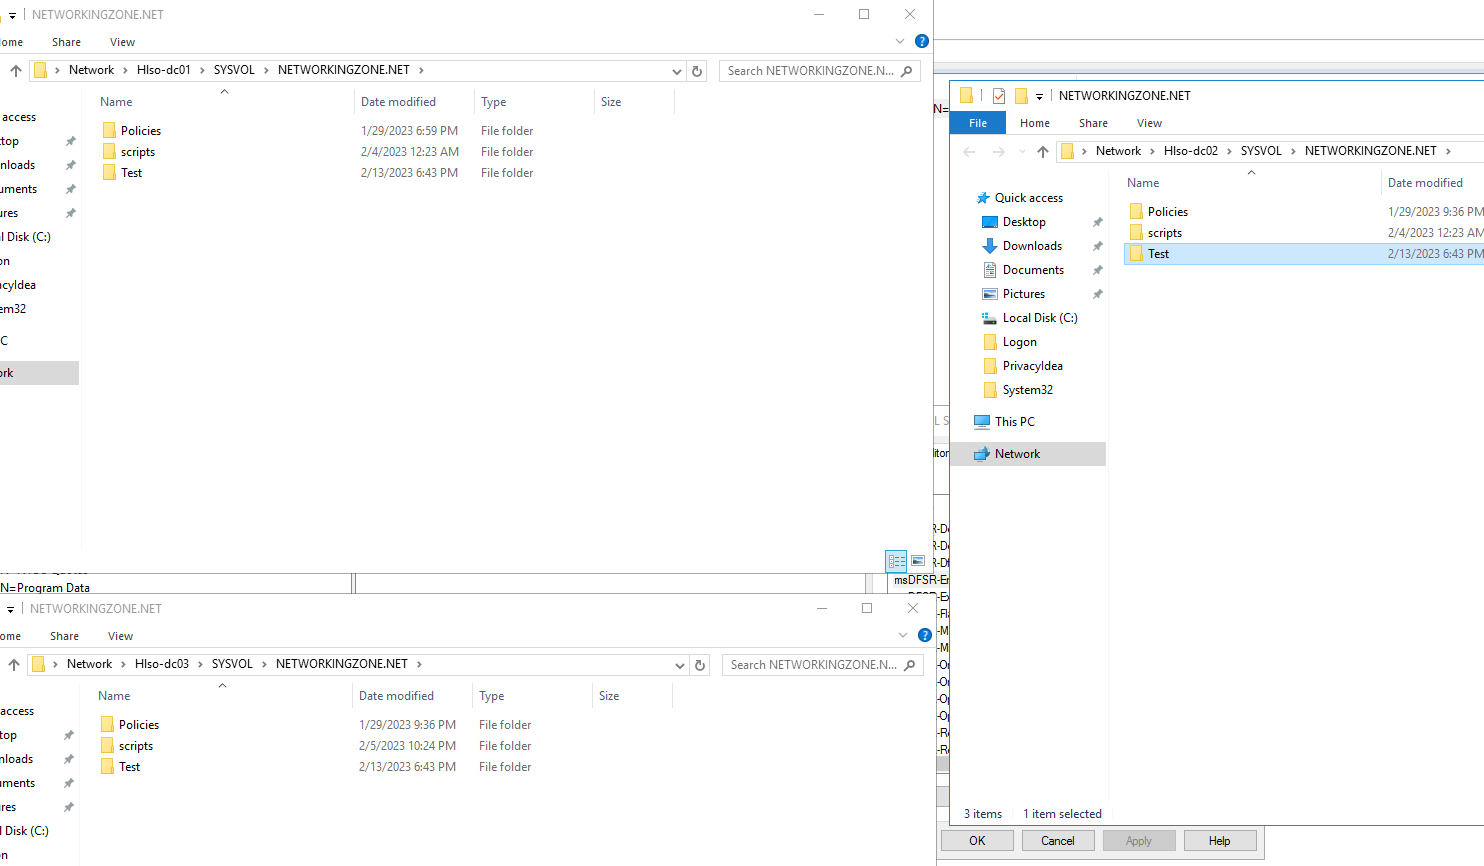
Task: Select the Test folder on Hlso-dc02
Action: pyautogui.click(x=1160, y=253)
